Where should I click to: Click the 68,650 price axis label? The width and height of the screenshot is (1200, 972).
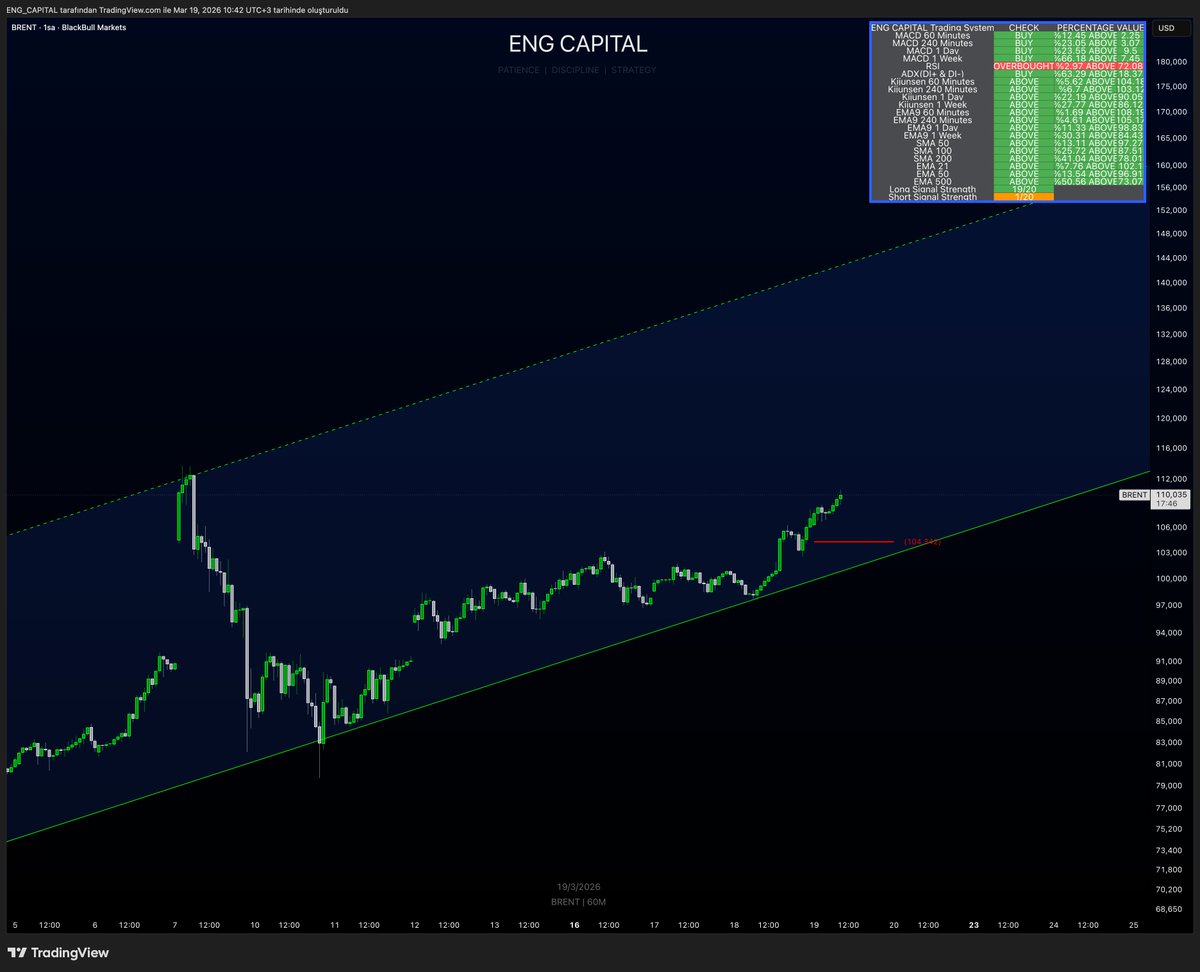point(1170,909)
